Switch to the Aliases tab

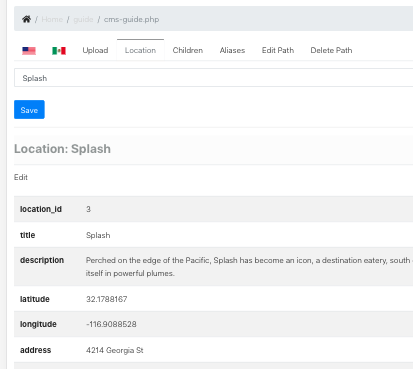(x=232, y=50)
